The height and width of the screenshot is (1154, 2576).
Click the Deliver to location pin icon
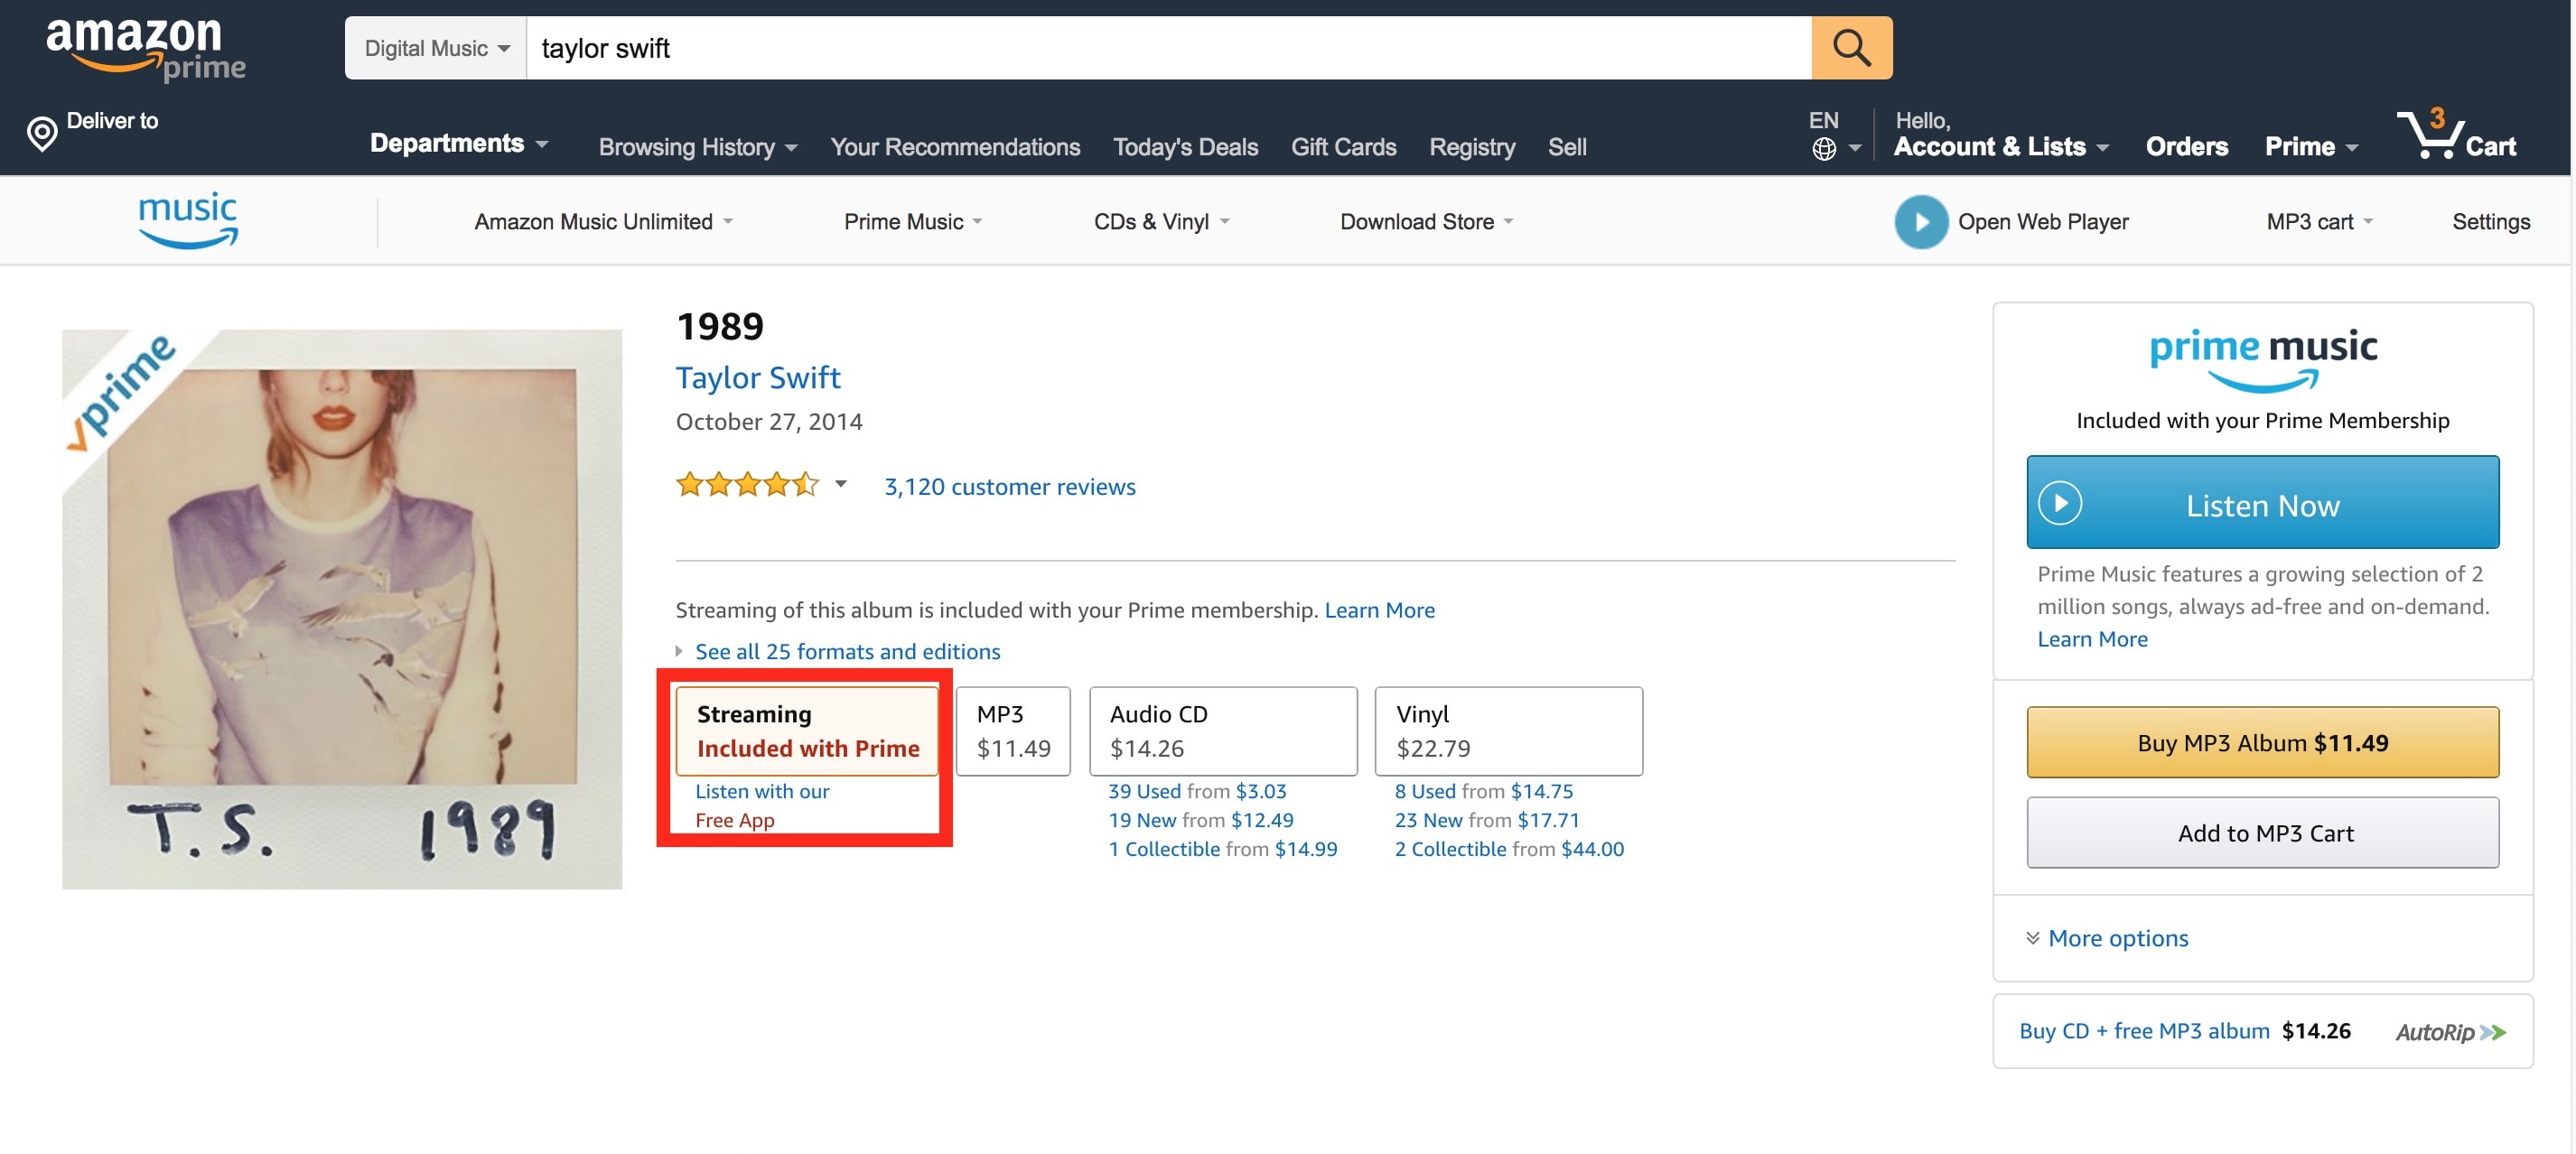click(42, 134)
